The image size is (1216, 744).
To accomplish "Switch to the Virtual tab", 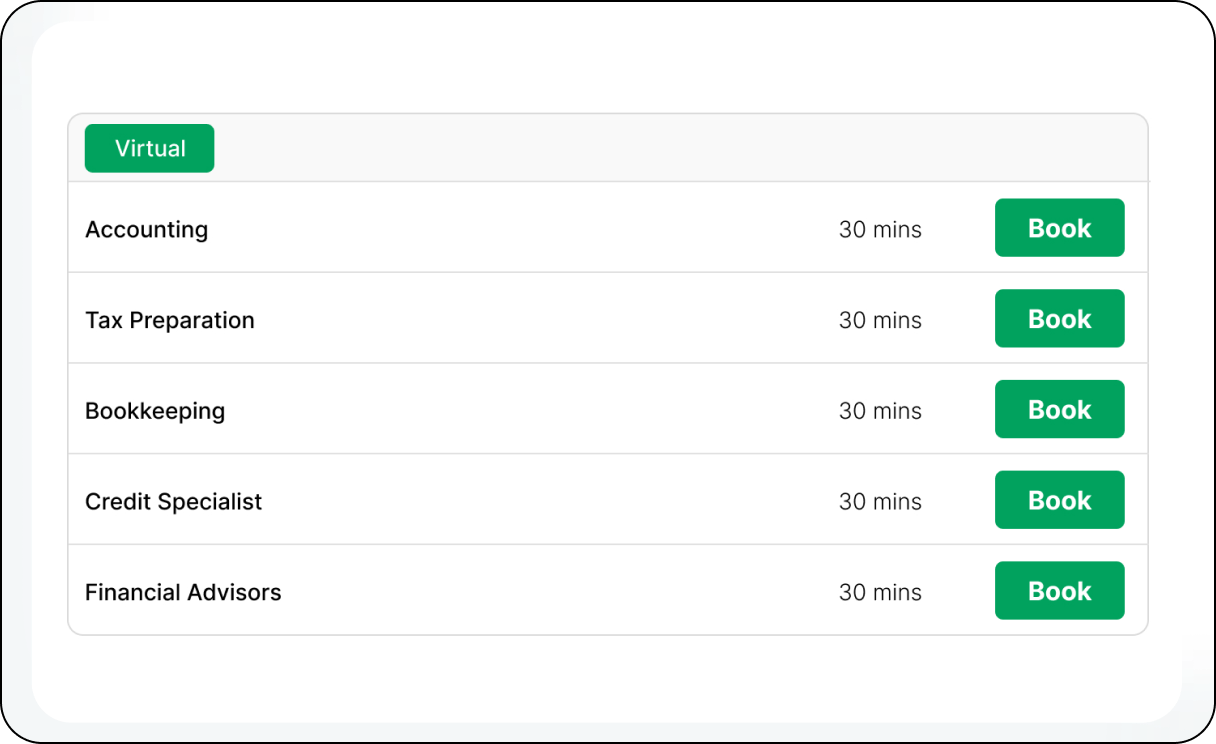I will tap(149, 148).
